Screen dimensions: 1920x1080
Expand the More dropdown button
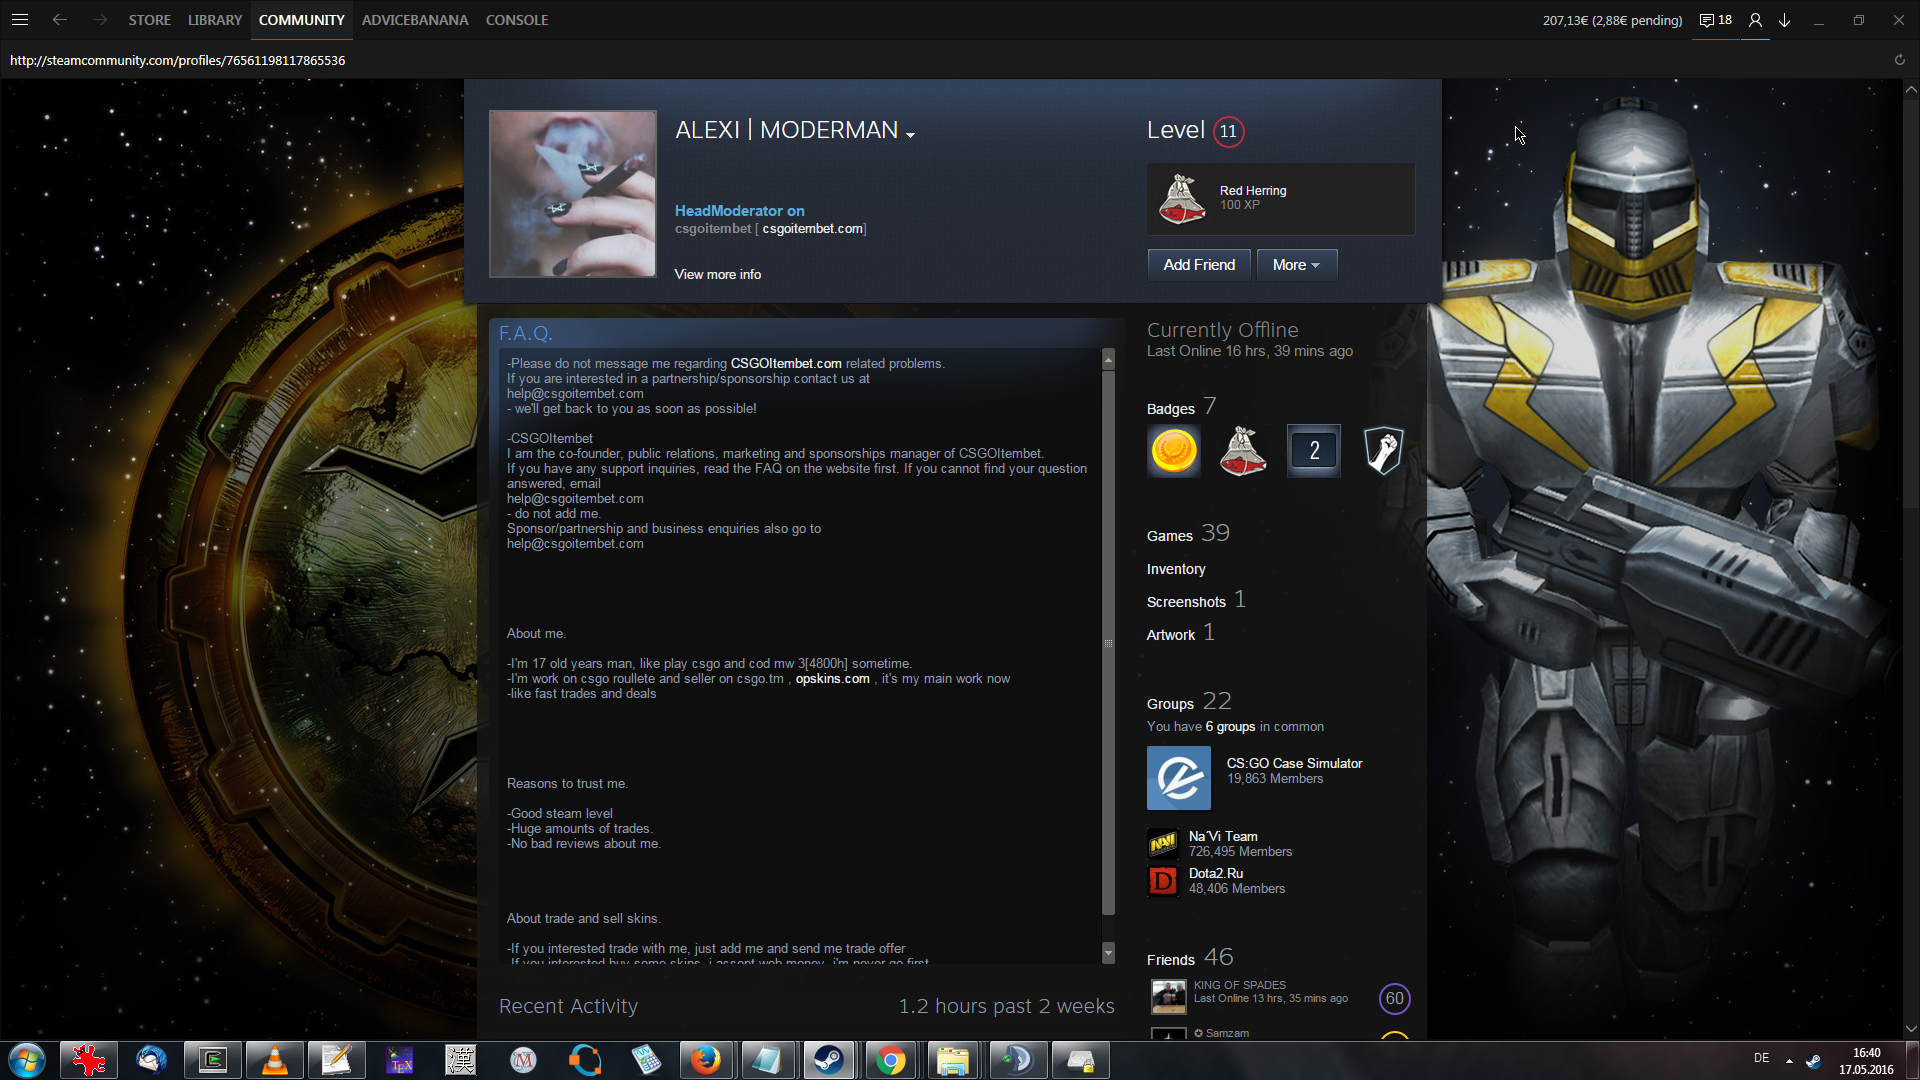pyautogui.click(x=1296, y=265)
